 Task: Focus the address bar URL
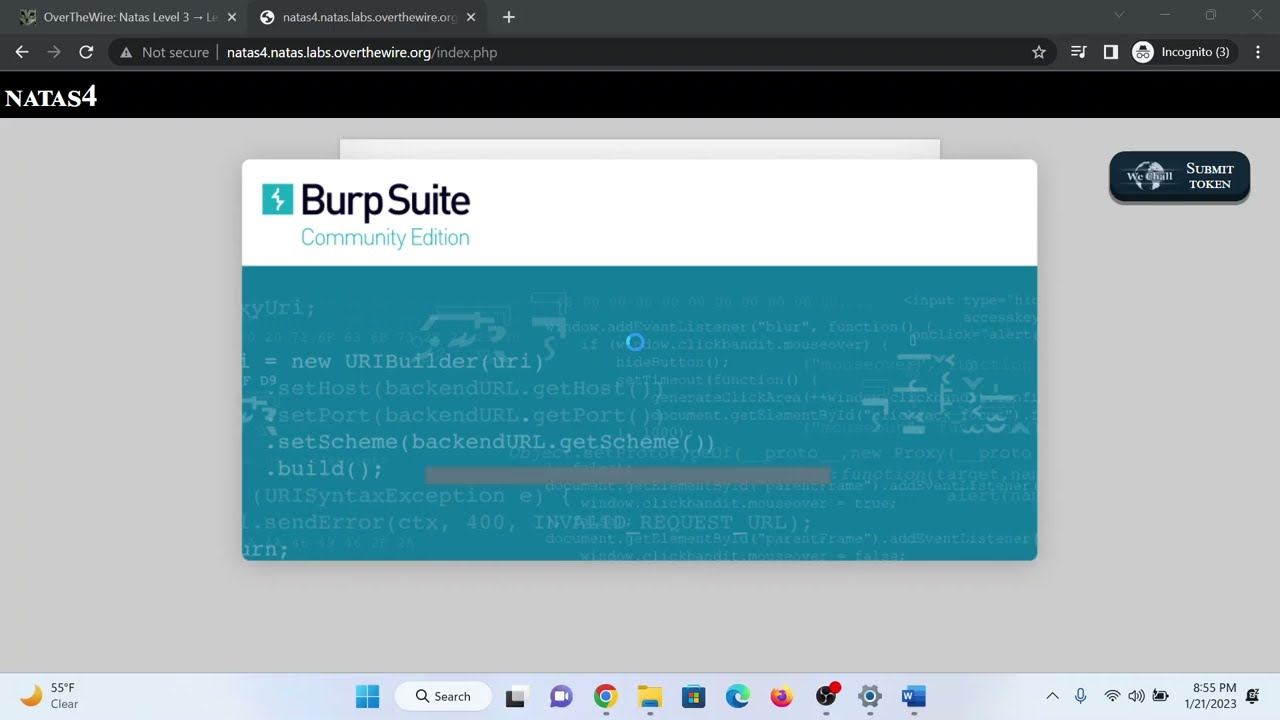(362, 52)
